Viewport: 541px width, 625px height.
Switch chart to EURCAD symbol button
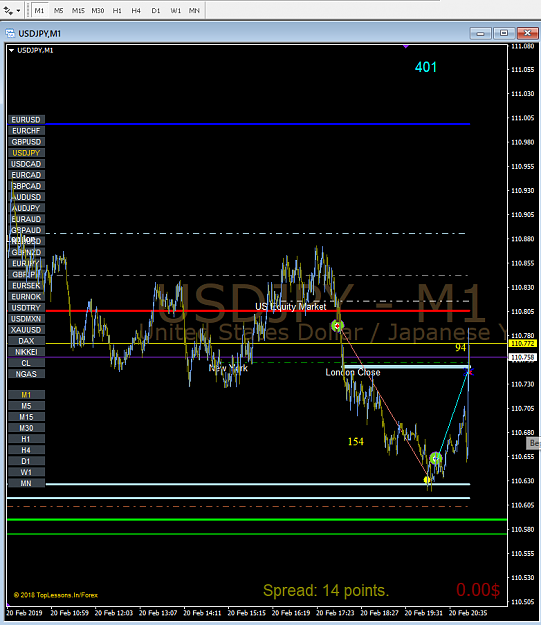(x=26, y=175)
